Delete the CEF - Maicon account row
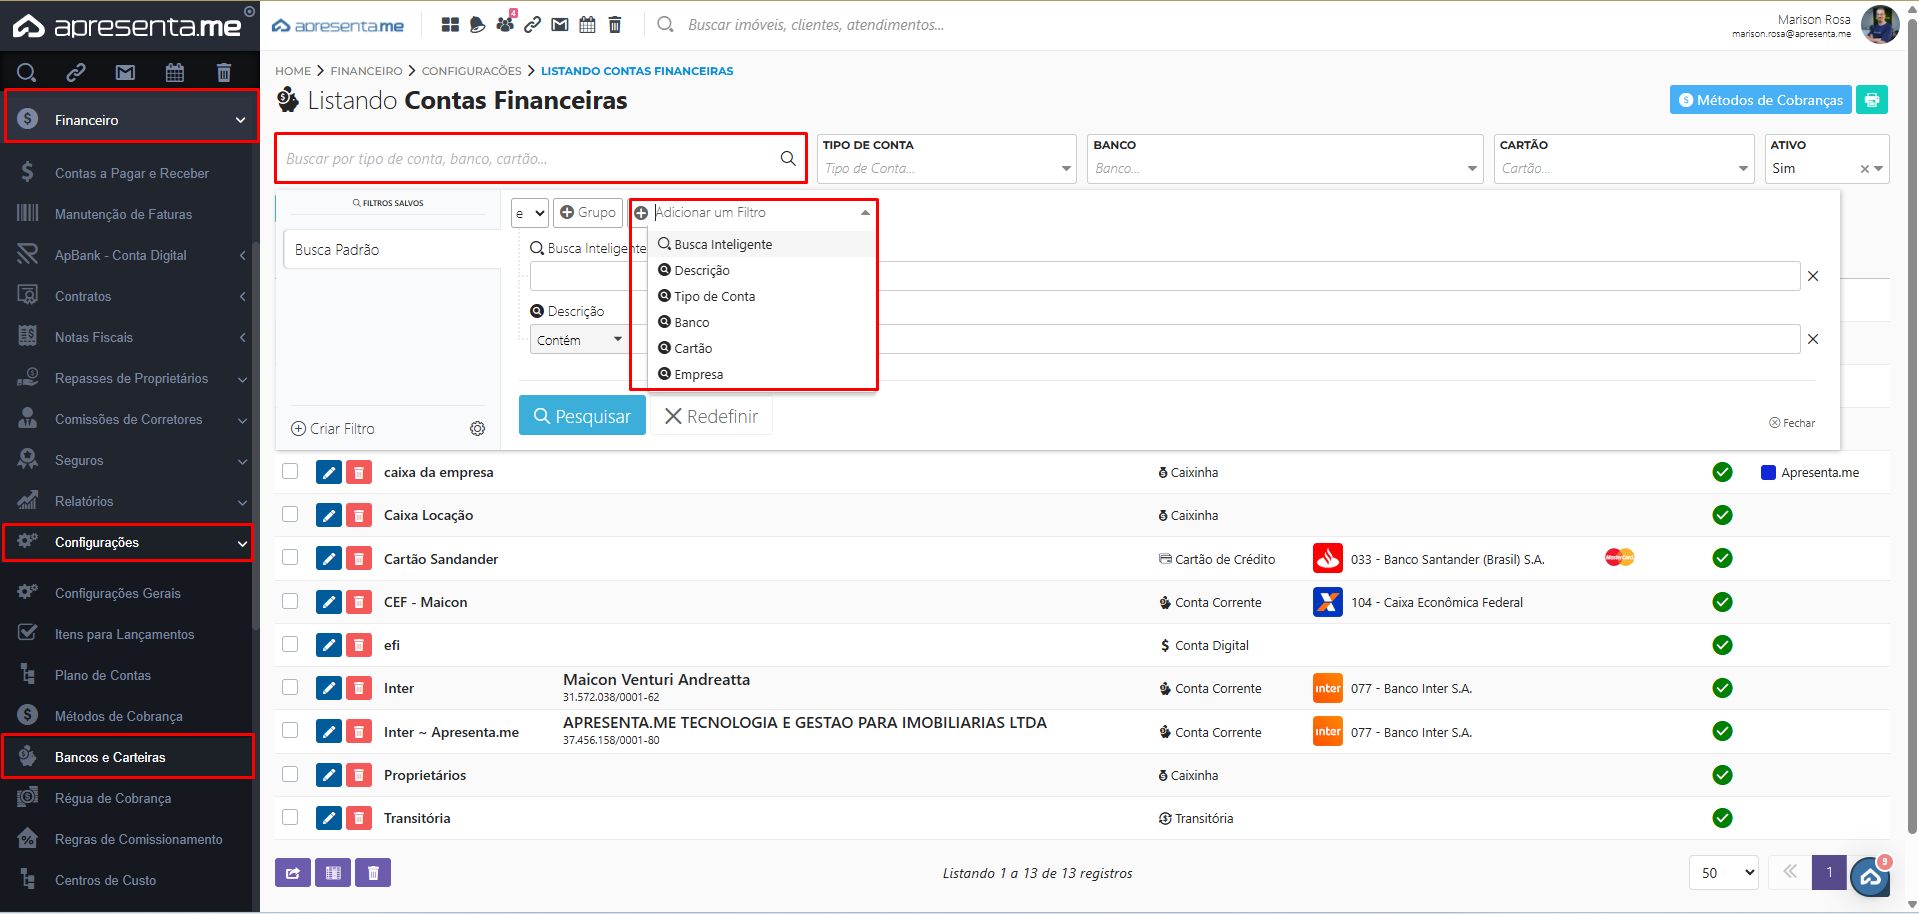Viewport: 1919px width, 914px height. [359, 602]
